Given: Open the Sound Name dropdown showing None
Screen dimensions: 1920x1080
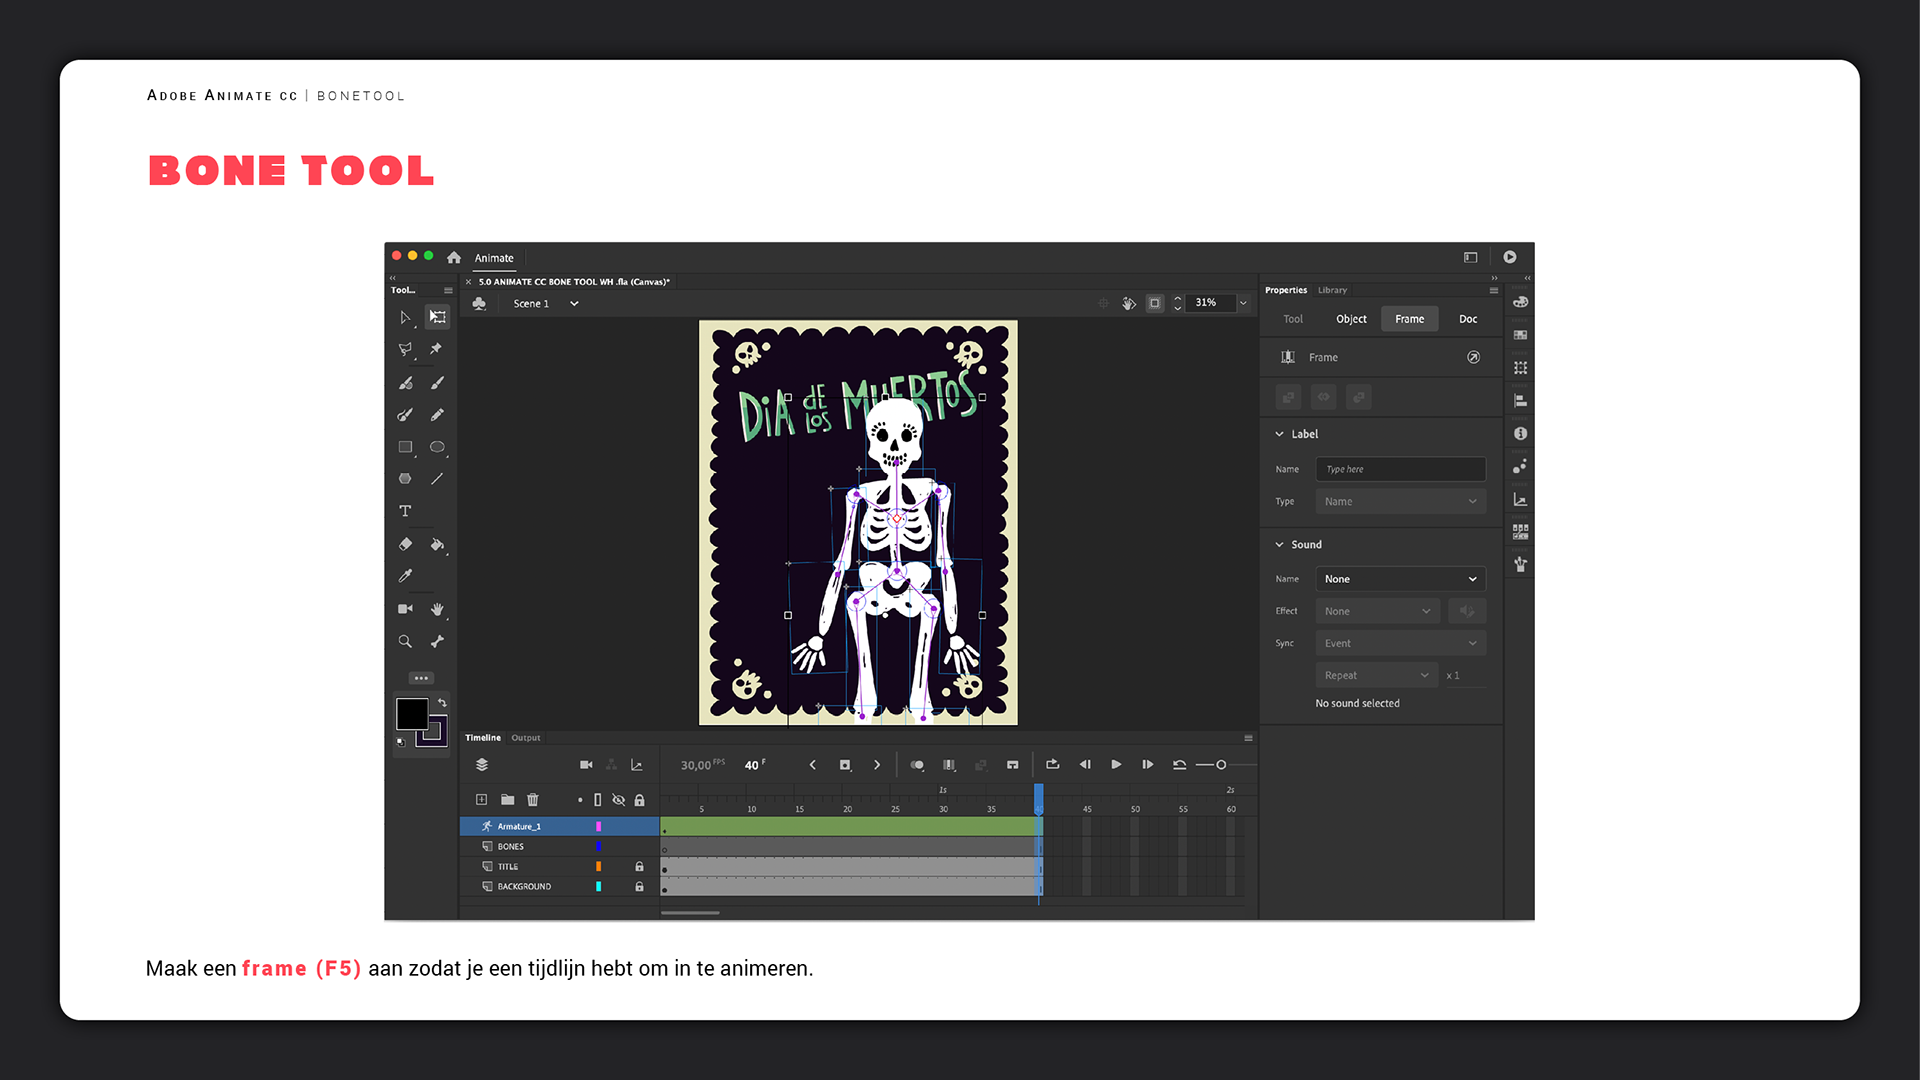Looking at the screenshot, I should coord(1400,579).
